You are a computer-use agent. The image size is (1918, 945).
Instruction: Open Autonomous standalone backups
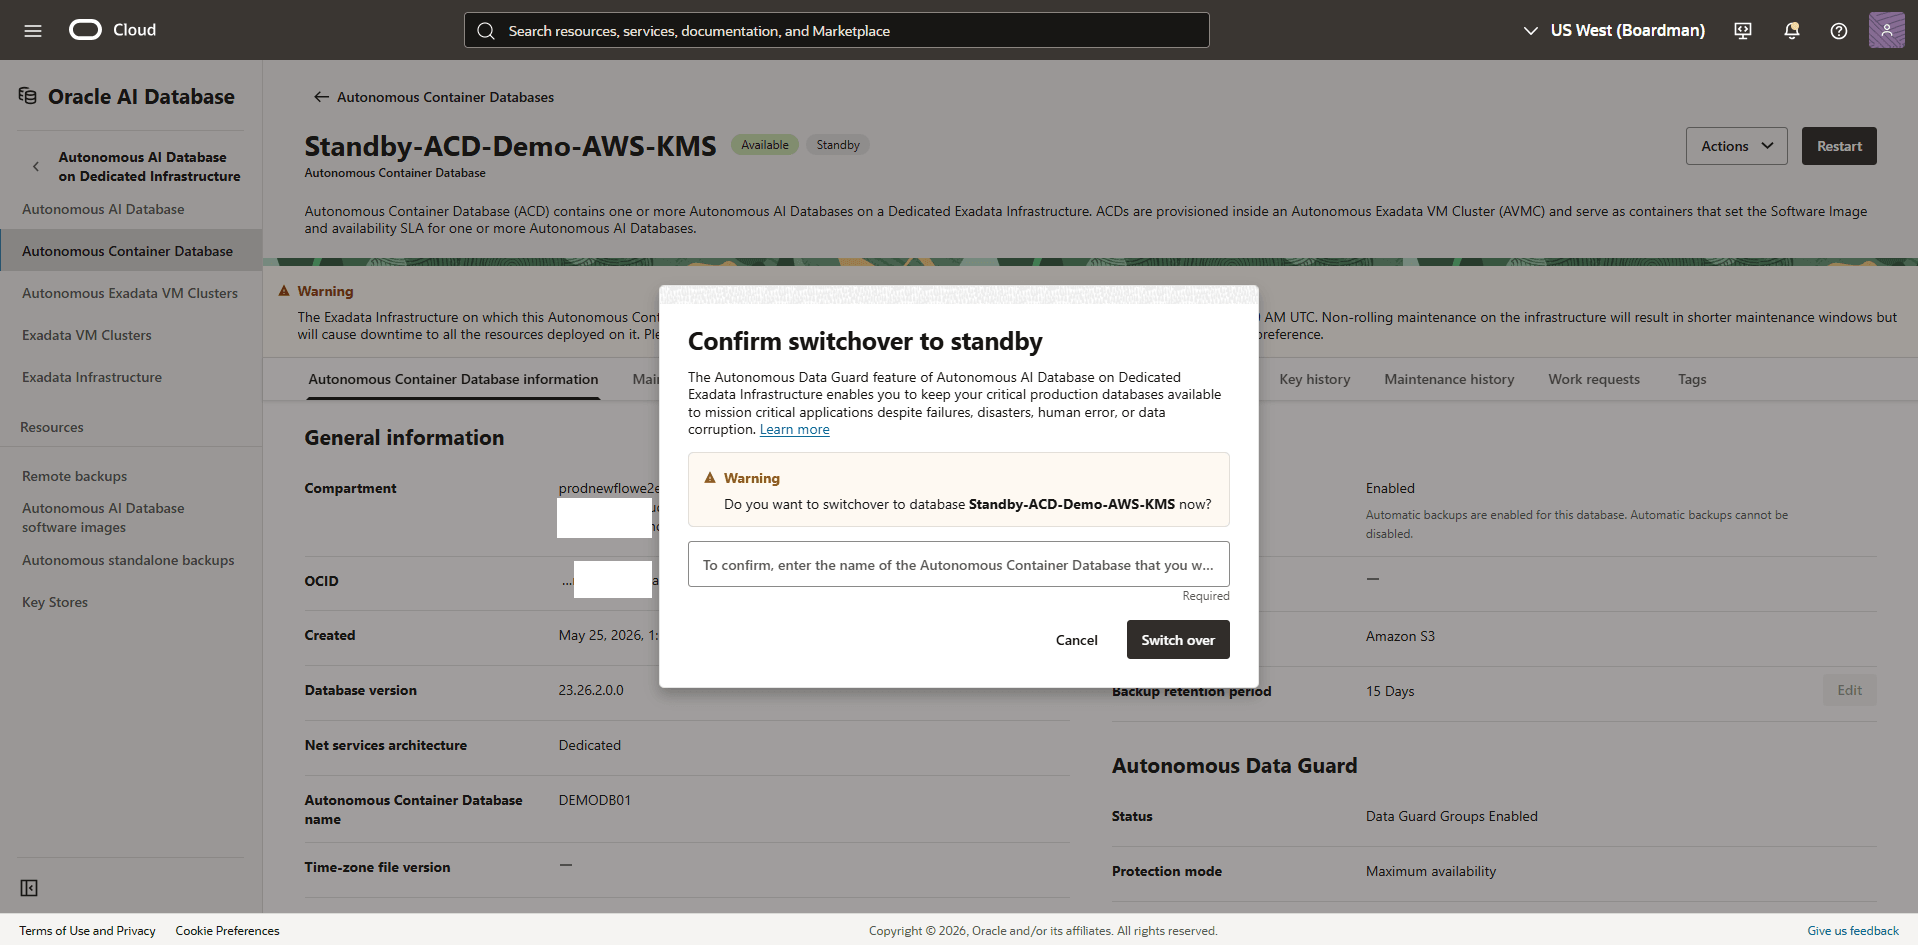click(x=128, y=560)
